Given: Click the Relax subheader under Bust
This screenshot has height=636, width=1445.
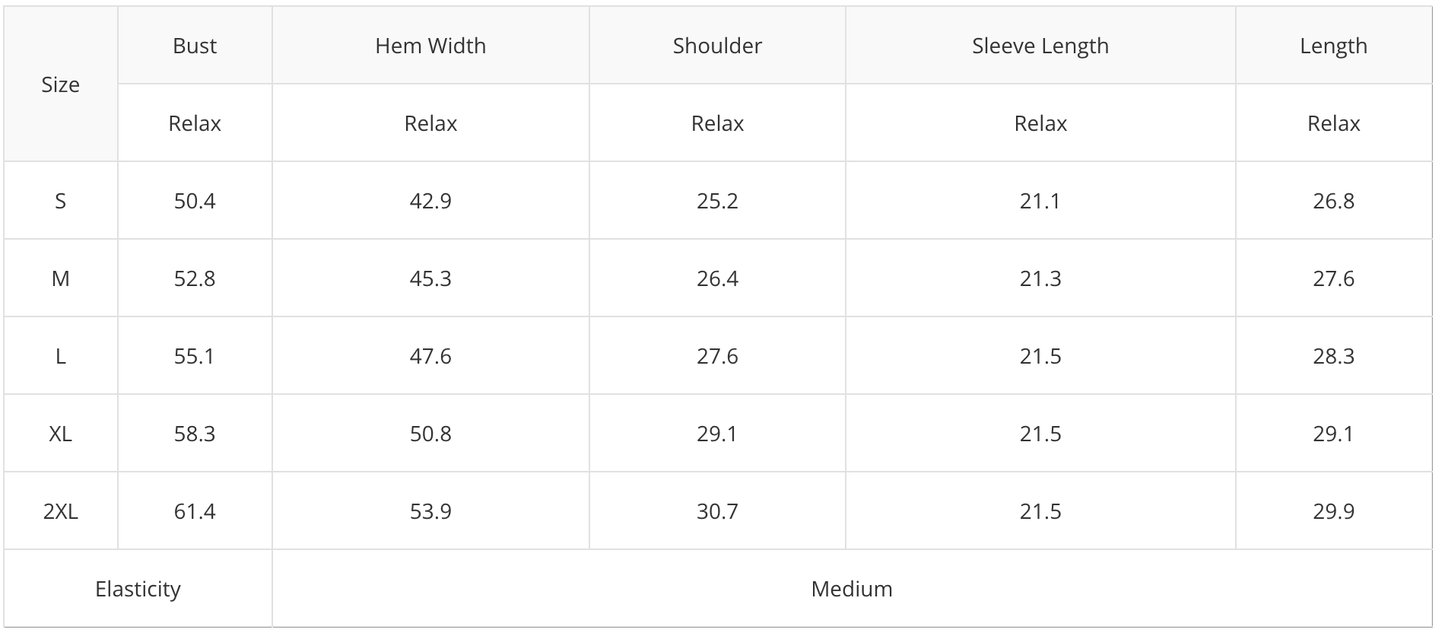Looking at the screenshot, I should coord(194,124).
